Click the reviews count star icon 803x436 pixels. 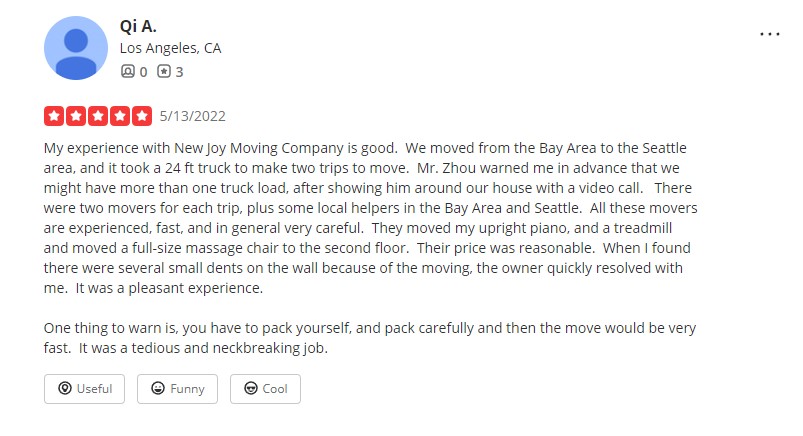pyautogui.click(x=164, y=71)
